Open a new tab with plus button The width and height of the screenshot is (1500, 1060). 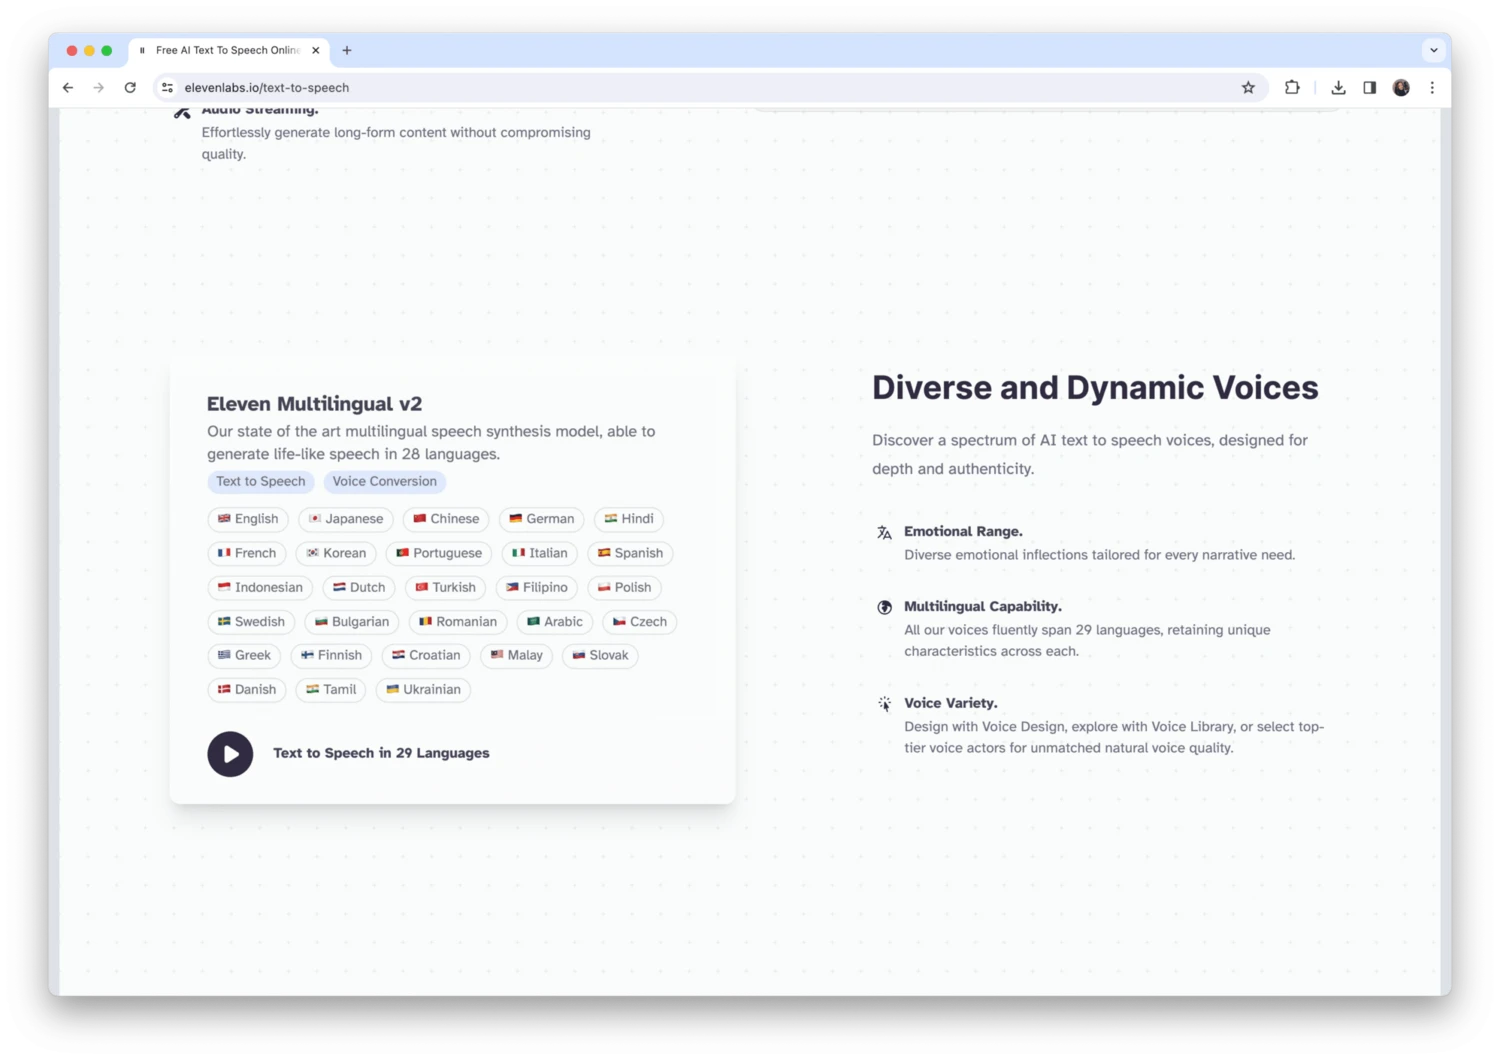pos(347,50)
